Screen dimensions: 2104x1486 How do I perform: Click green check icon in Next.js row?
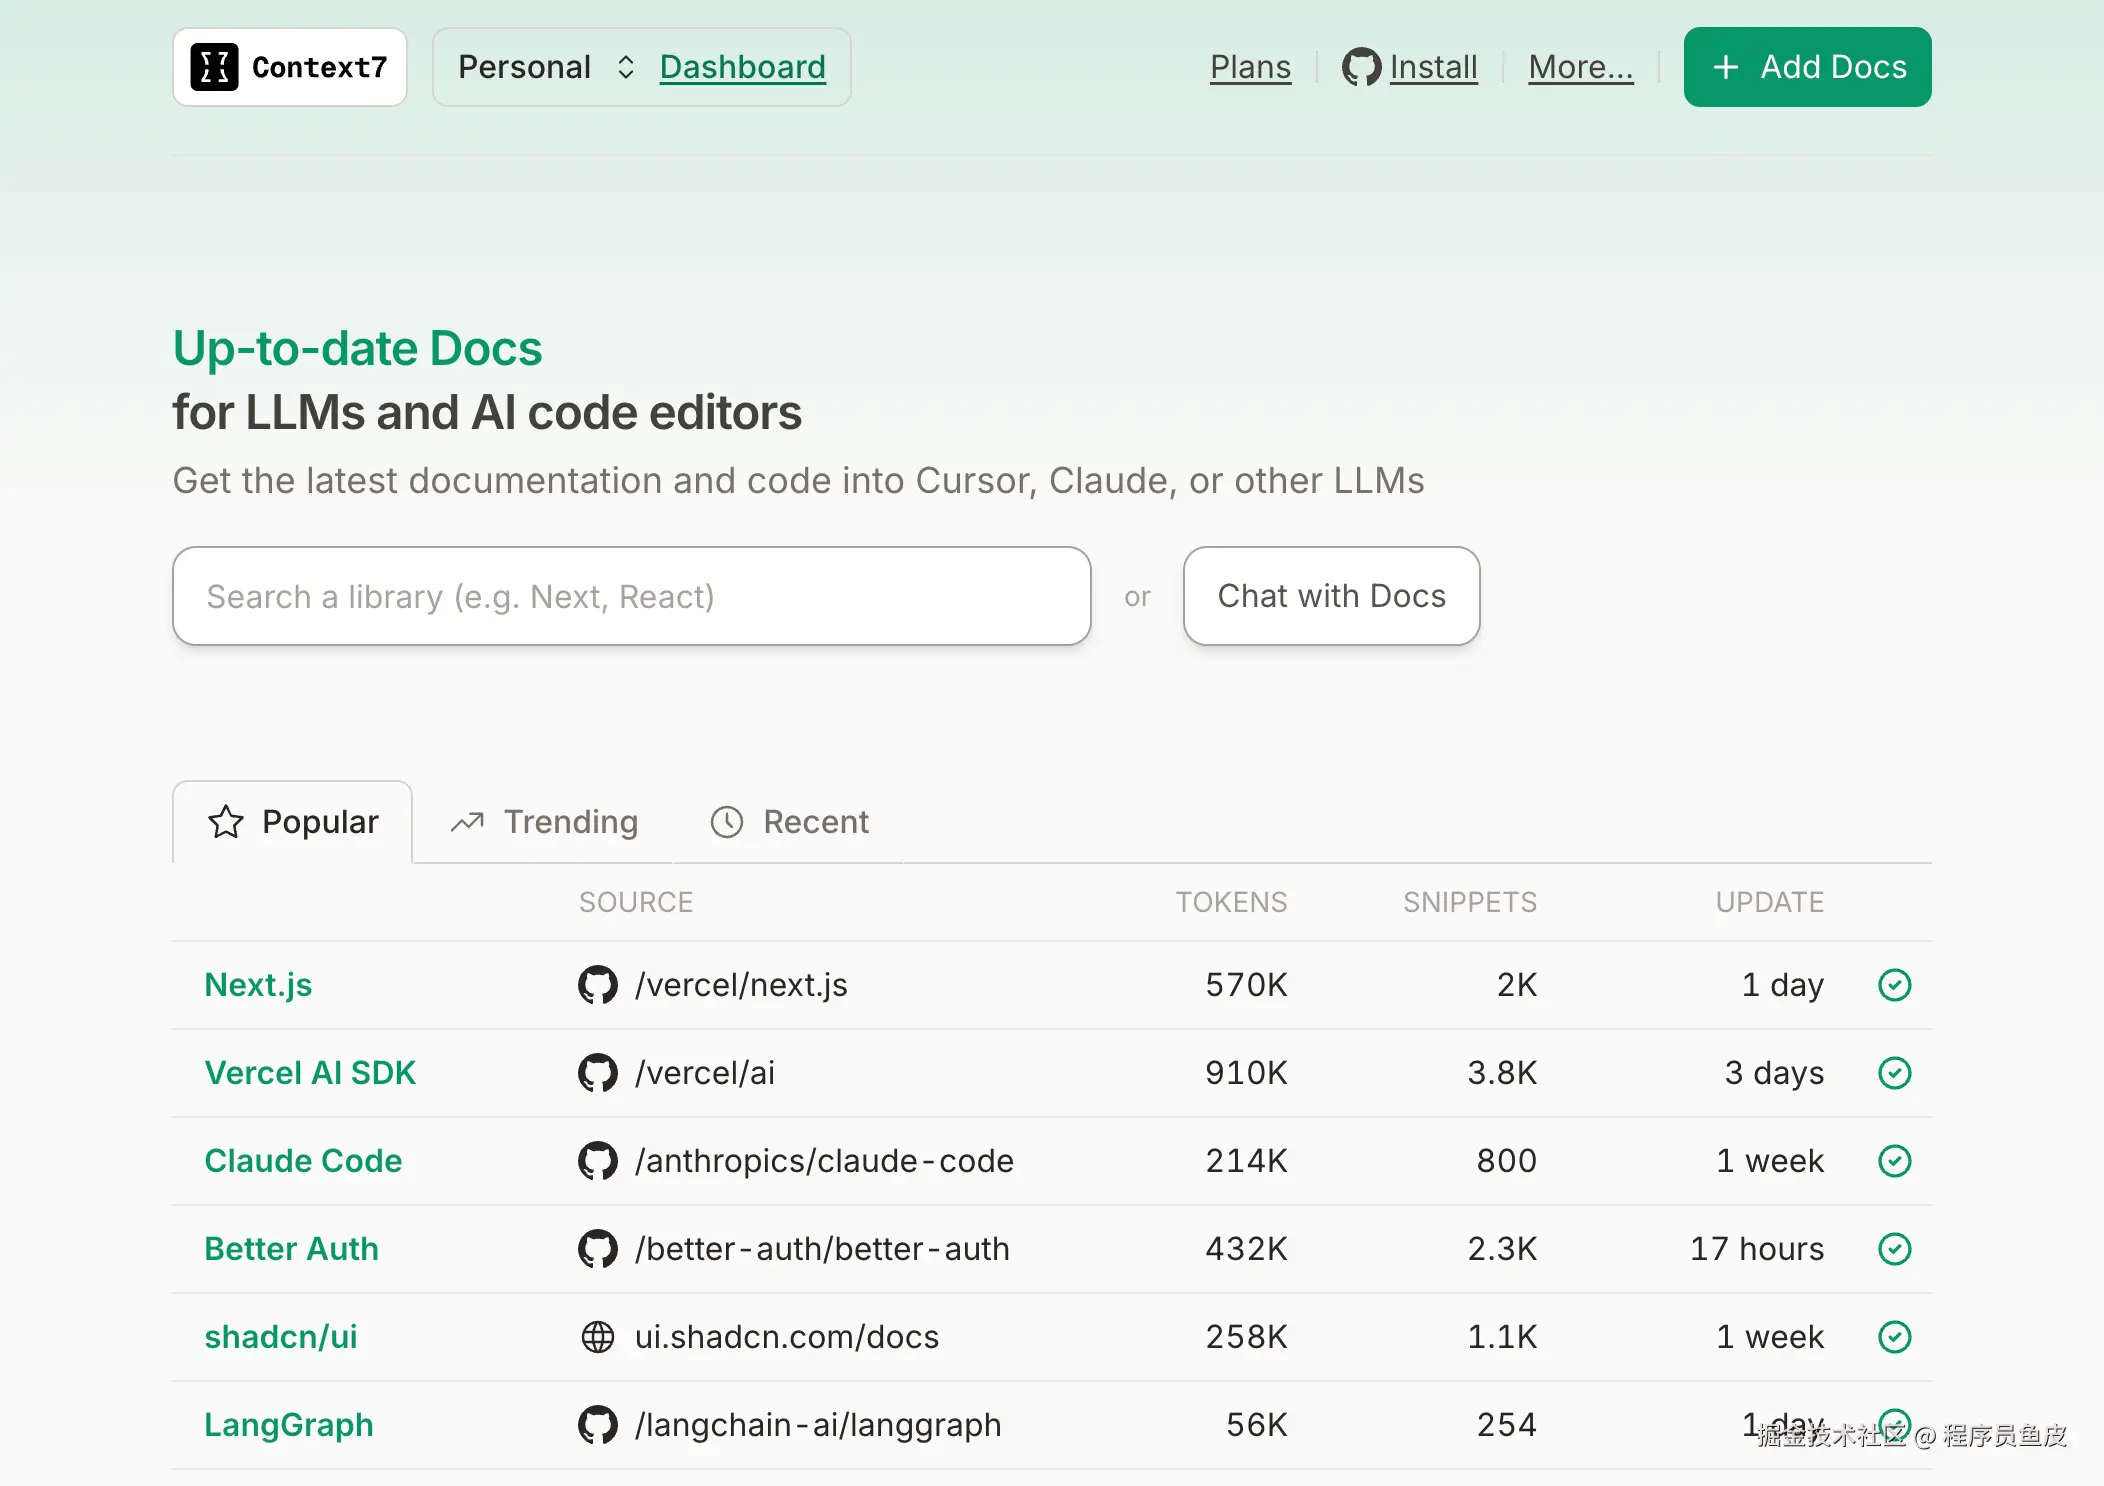click(x=1894, y=985)
